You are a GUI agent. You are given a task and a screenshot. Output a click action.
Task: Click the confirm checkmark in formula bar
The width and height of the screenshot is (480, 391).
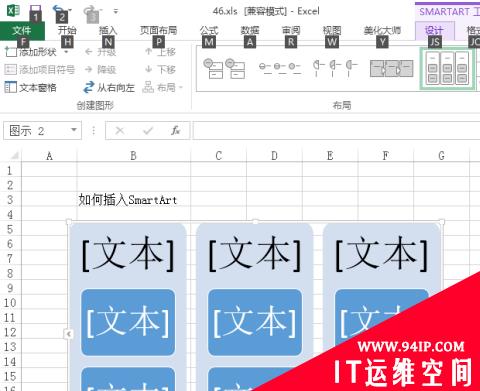tap(148, 131)
